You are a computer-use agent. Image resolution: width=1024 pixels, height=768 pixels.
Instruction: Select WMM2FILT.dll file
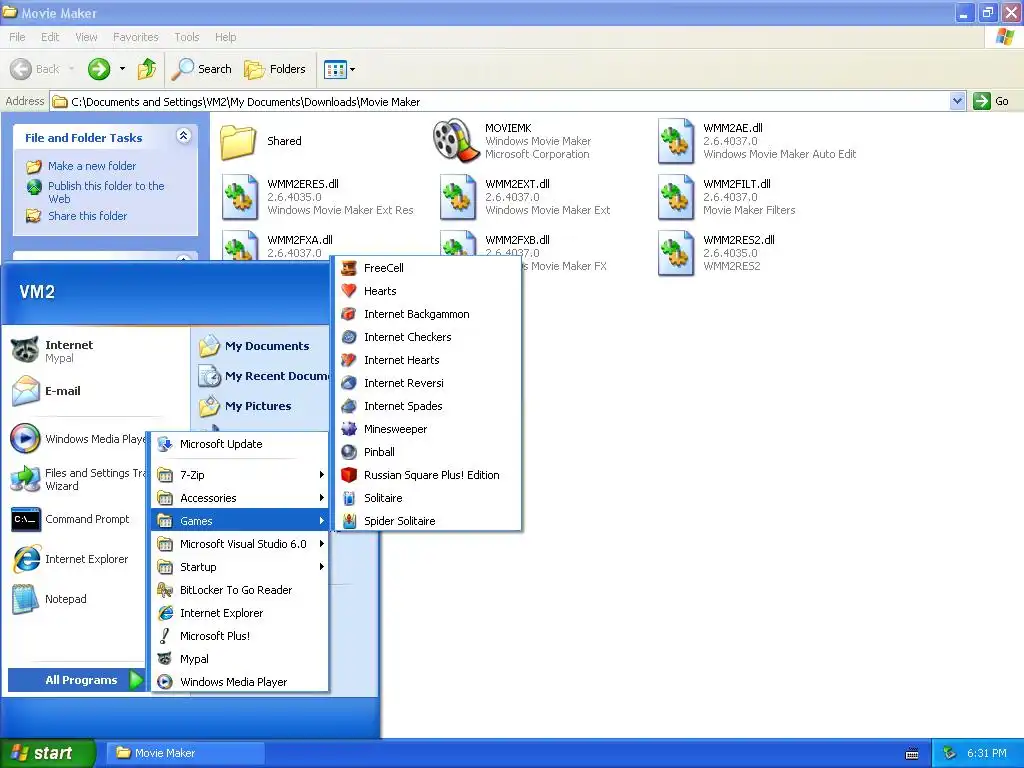tap(726, 197)
